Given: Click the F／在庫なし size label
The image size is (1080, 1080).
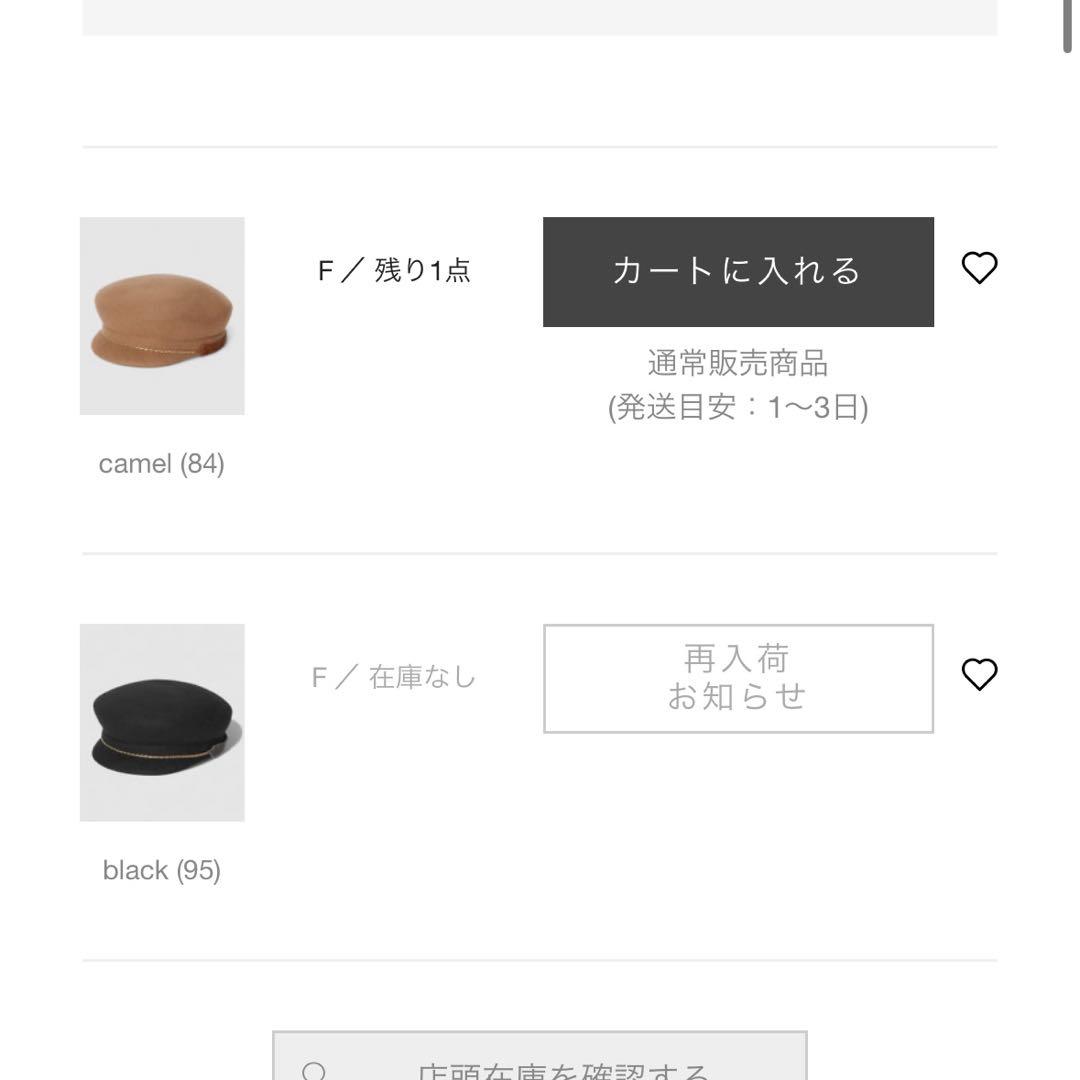Looking at the screenshot, I should (396, 677).
